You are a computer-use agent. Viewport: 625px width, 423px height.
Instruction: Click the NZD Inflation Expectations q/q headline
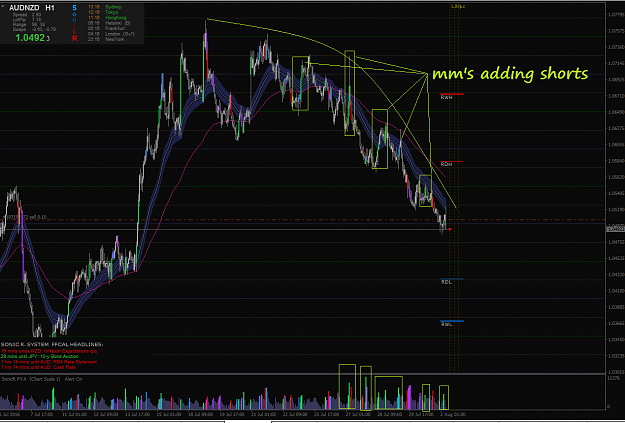[49, 351]
